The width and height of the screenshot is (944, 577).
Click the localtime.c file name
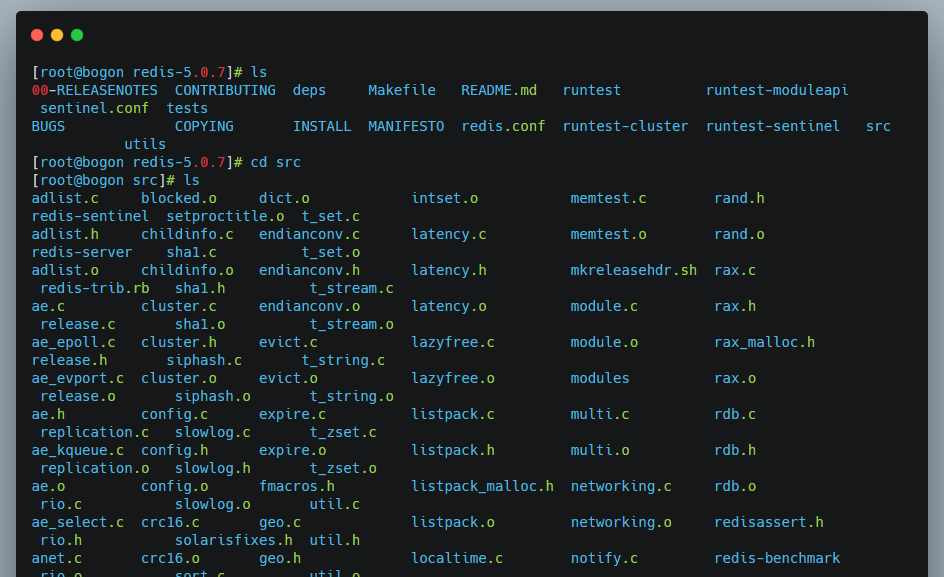(457, 558)
